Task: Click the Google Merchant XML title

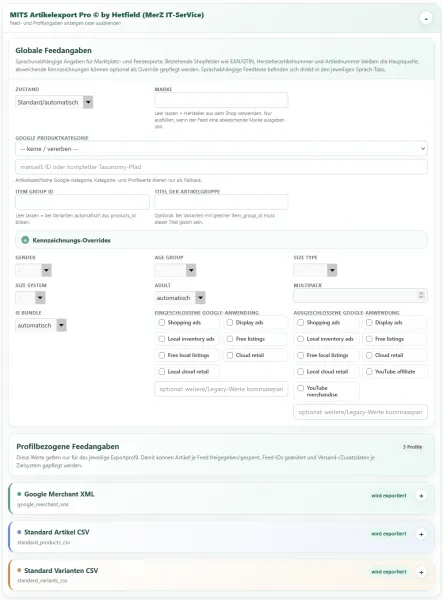Action: 59,494
